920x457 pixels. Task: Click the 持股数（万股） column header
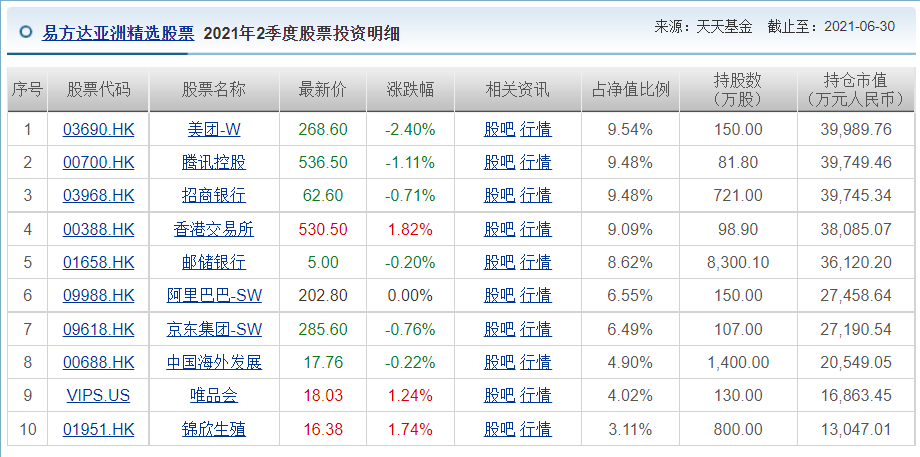click(738, 90)
